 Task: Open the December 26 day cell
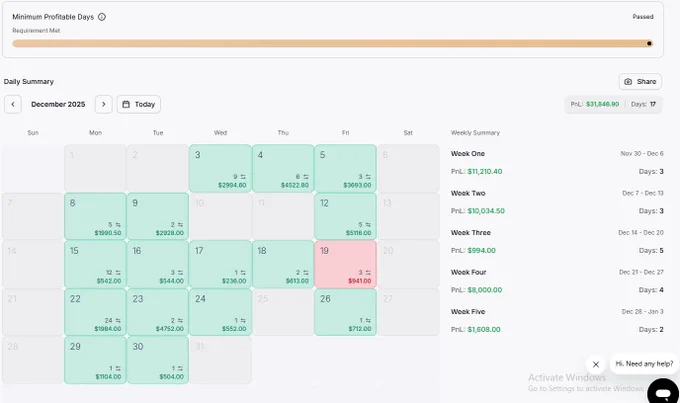coord(345,312)
